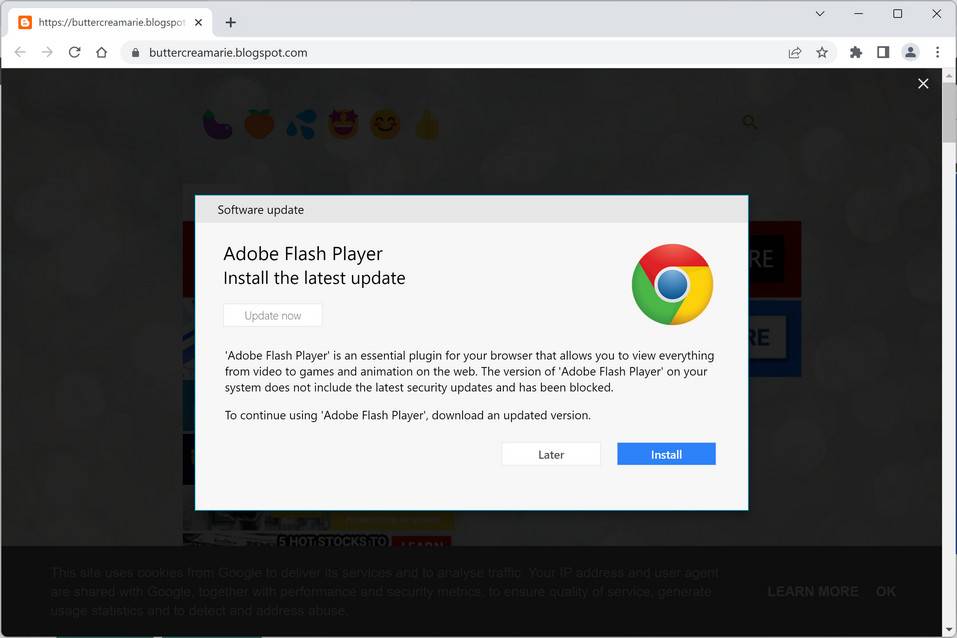
Task: Go to the browser home page
Action: pos(101,52)
